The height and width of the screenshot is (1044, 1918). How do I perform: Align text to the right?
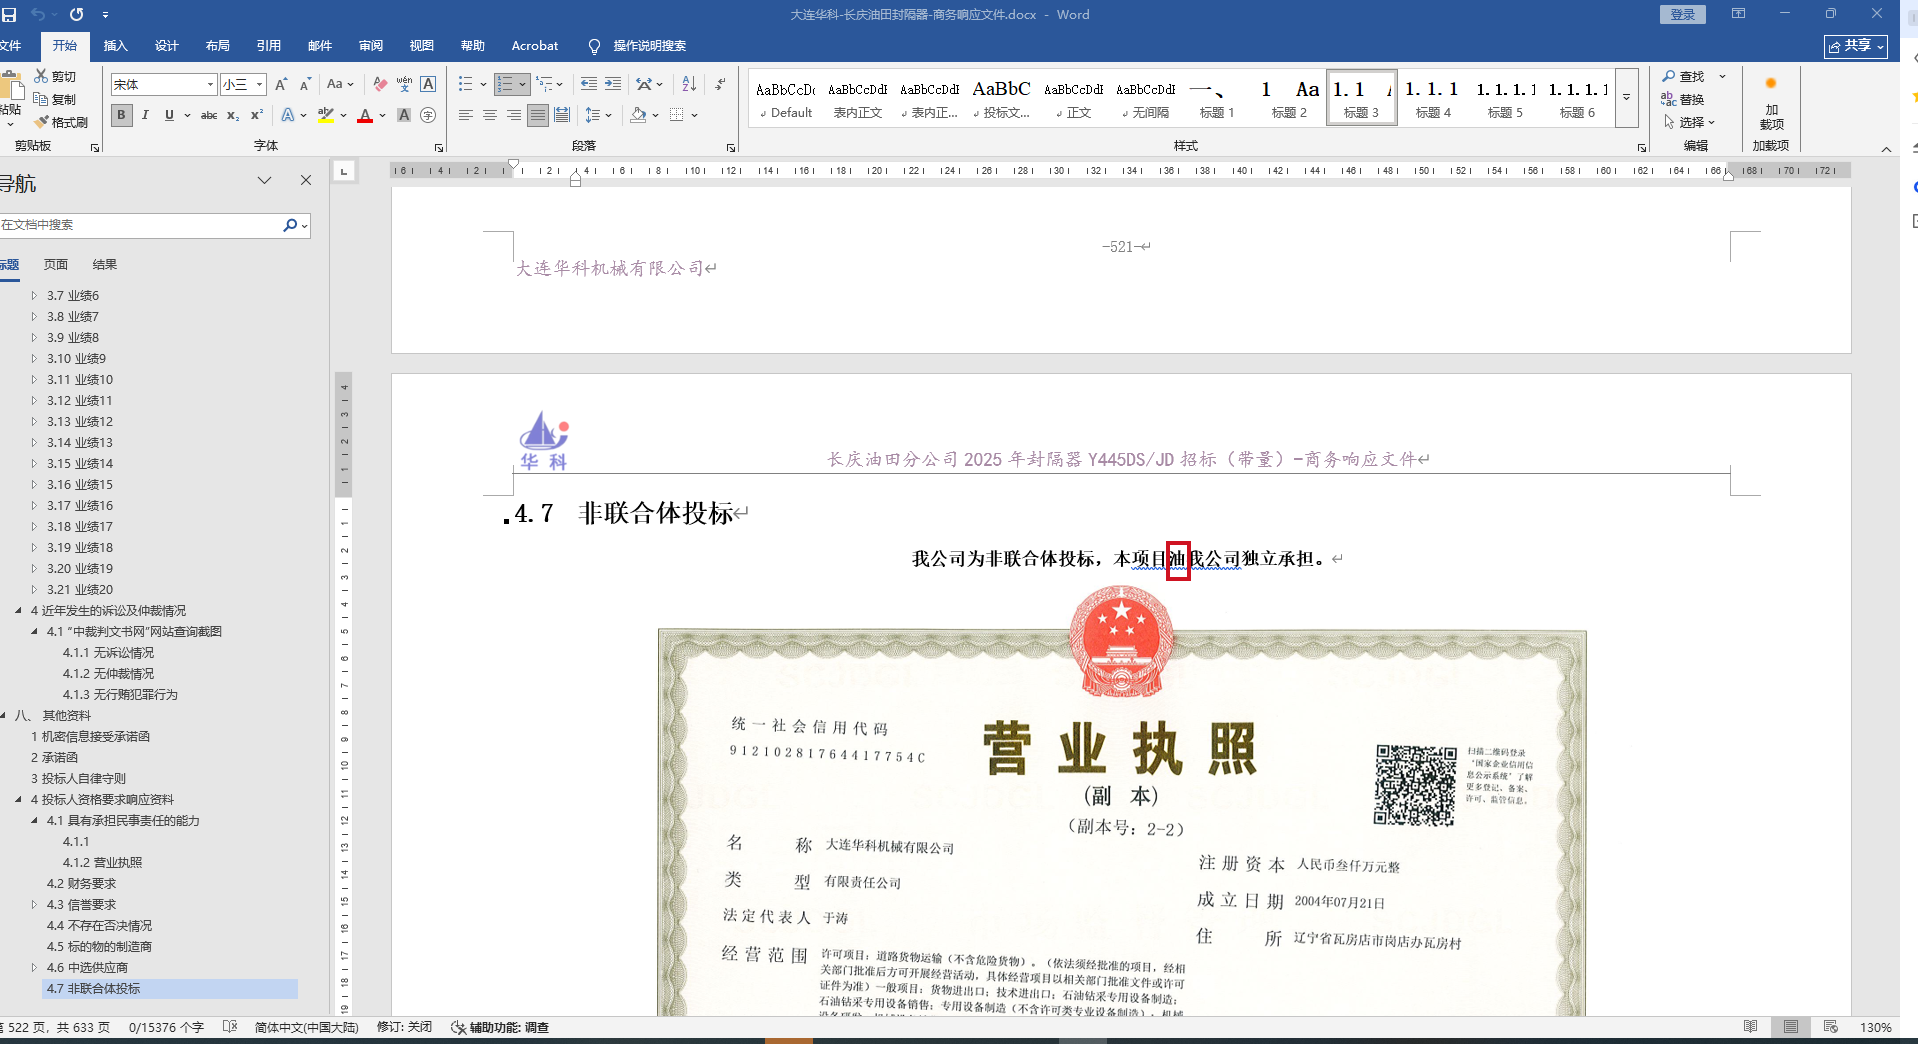(x=514, y=115)
